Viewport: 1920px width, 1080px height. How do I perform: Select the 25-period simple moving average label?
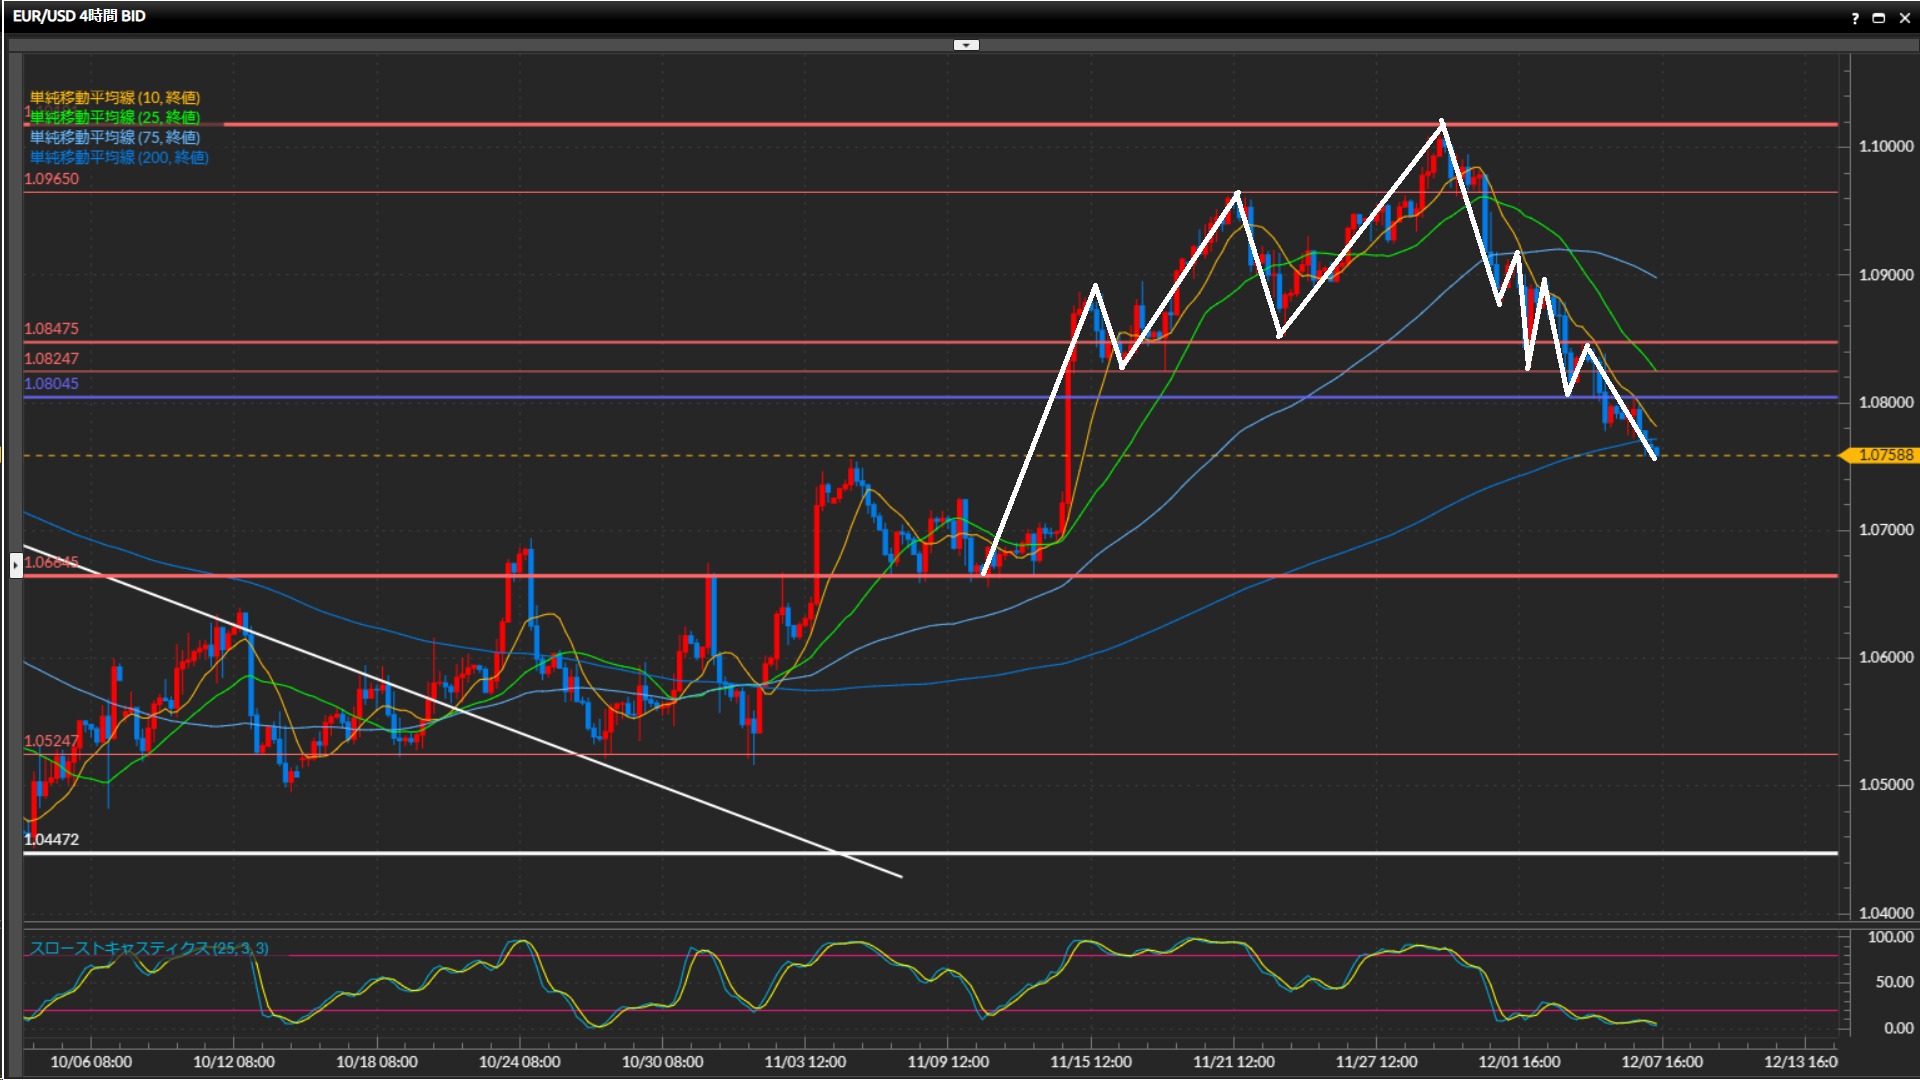(115, 117)
